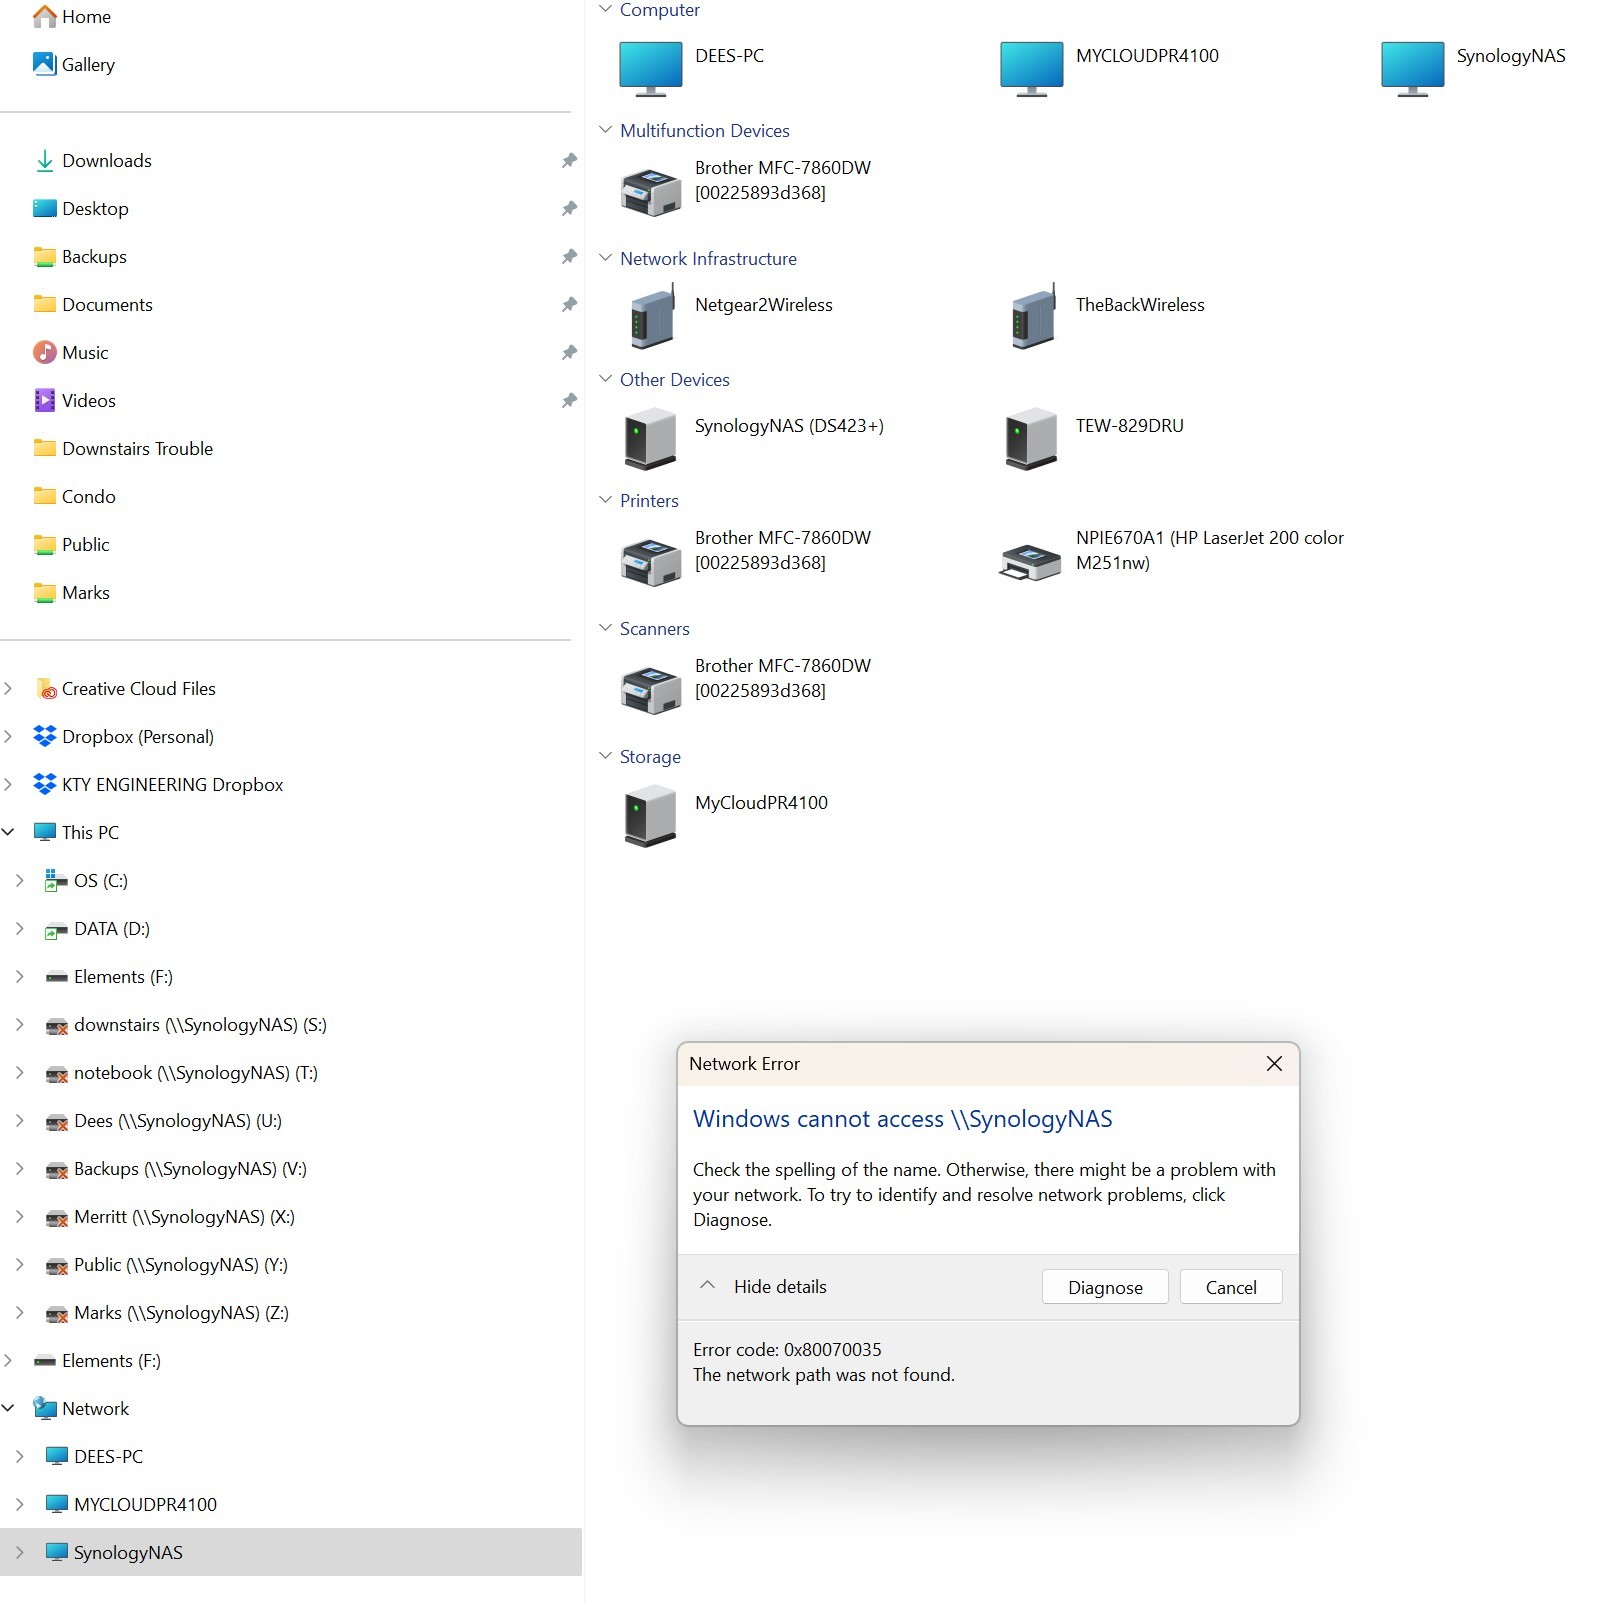
Task: Select Public (\\SynologyNAS) (Y:) mapped drive
Action: click(x=167, y=1264)
